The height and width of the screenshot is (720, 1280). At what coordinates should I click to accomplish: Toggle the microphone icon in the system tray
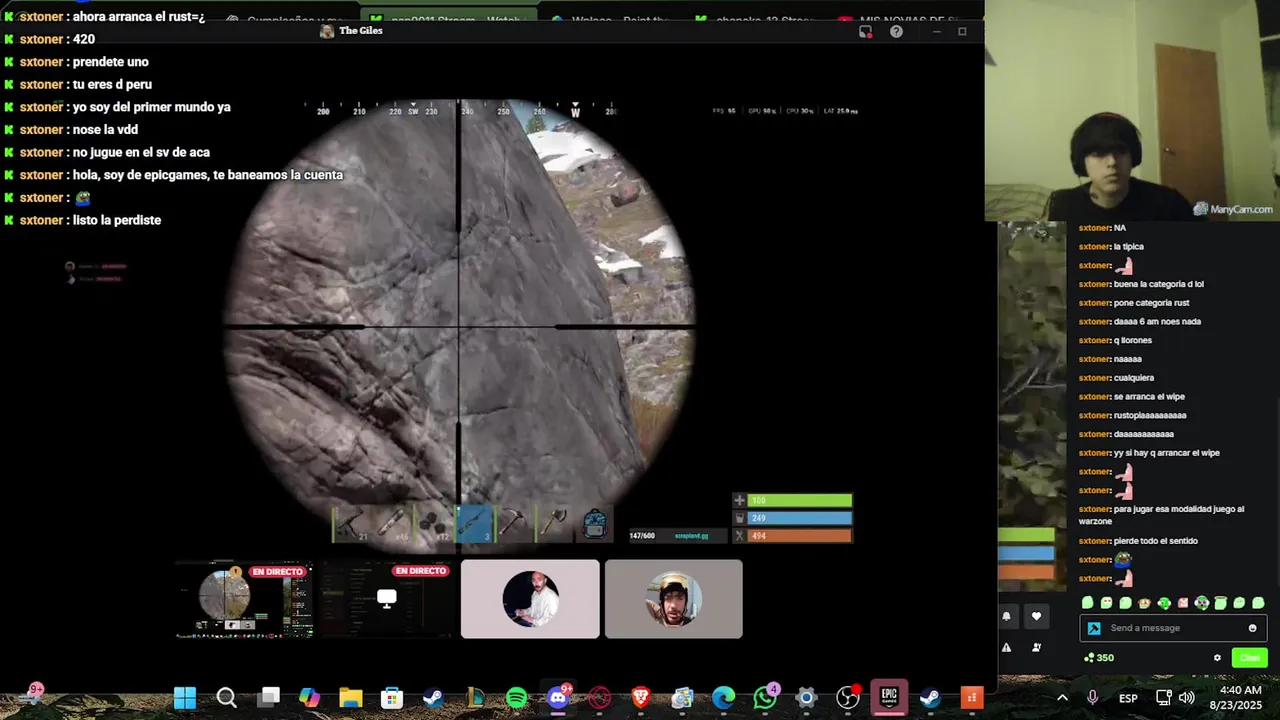point(1092,697)
